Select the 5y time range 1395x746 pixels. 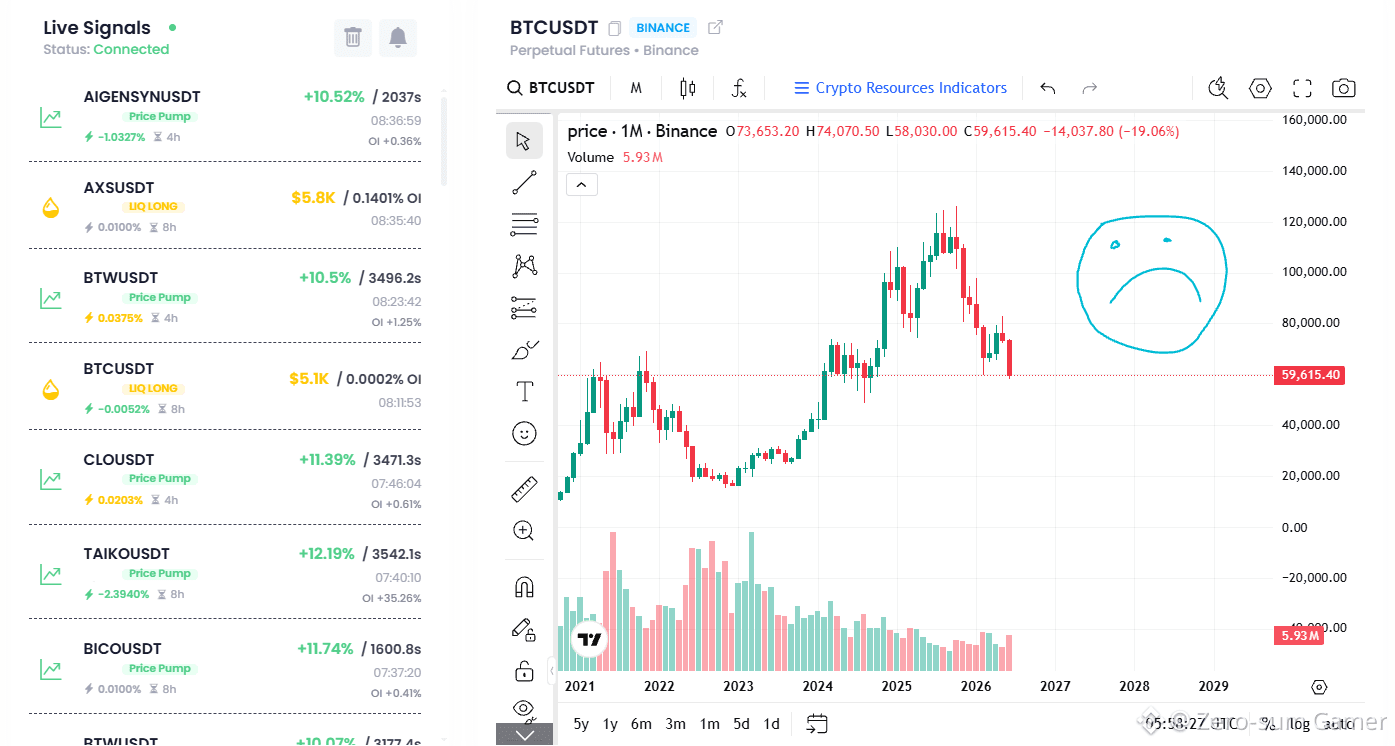point(581,724)
